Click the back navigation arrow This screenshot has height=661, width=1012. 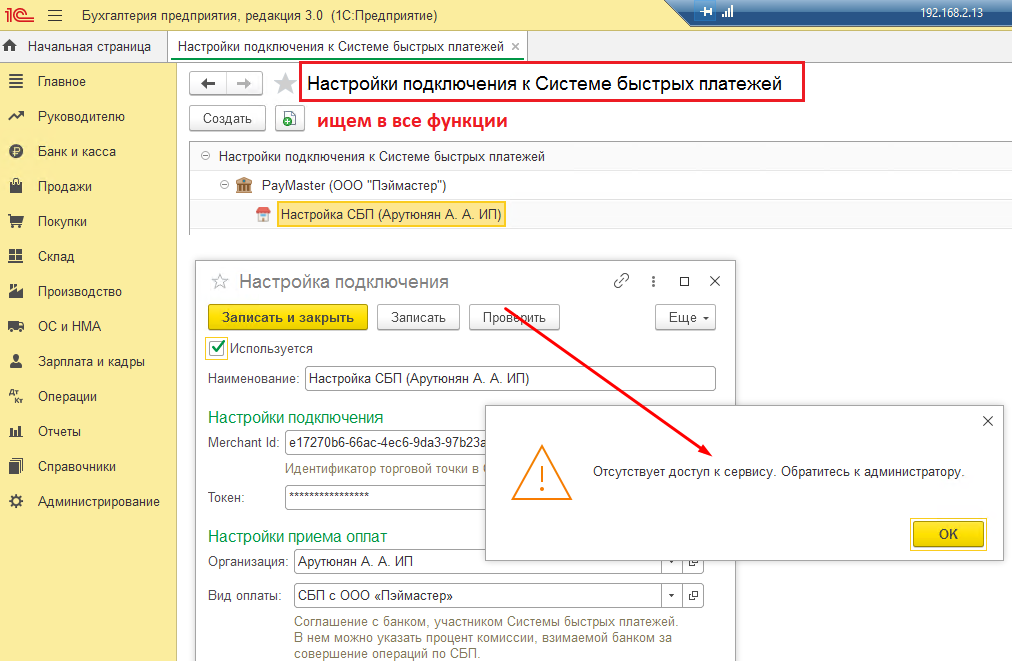click(208, 83)
